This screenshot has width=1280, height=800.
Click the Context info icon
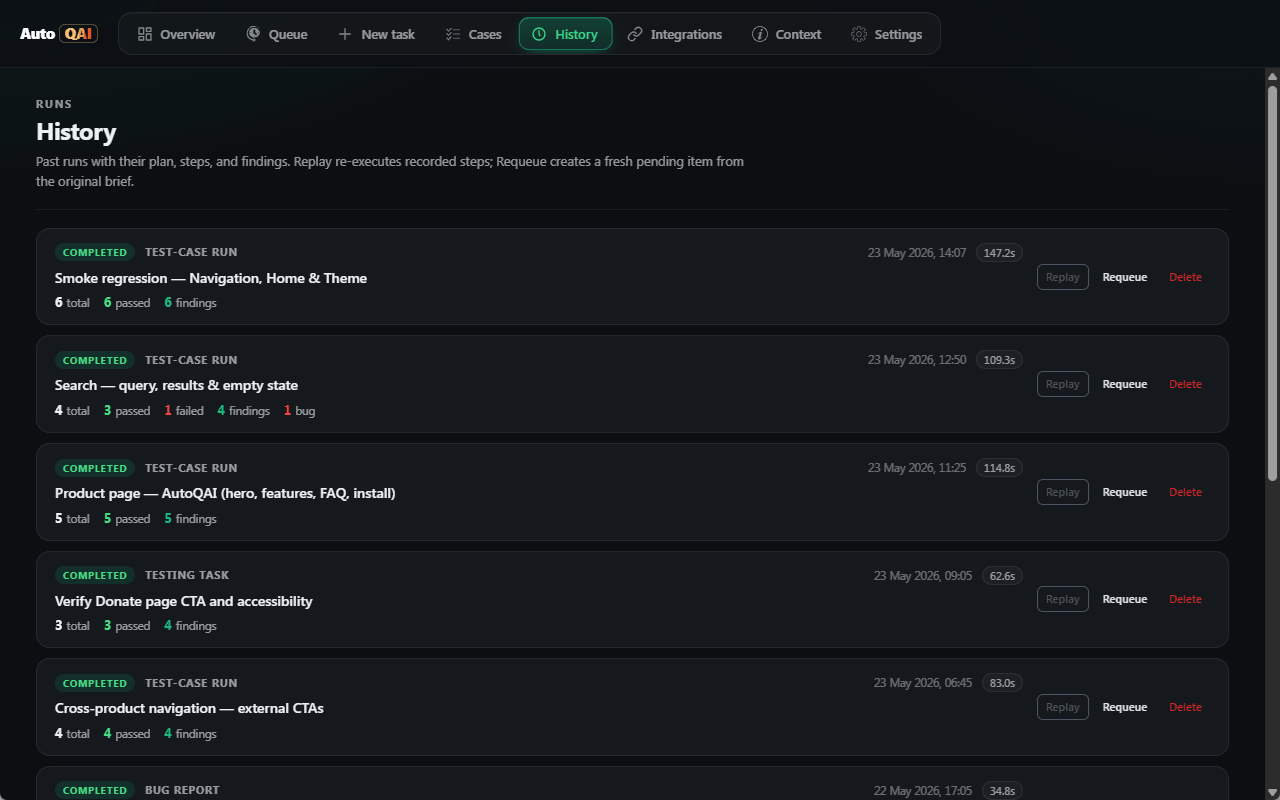tap(760, 34)
